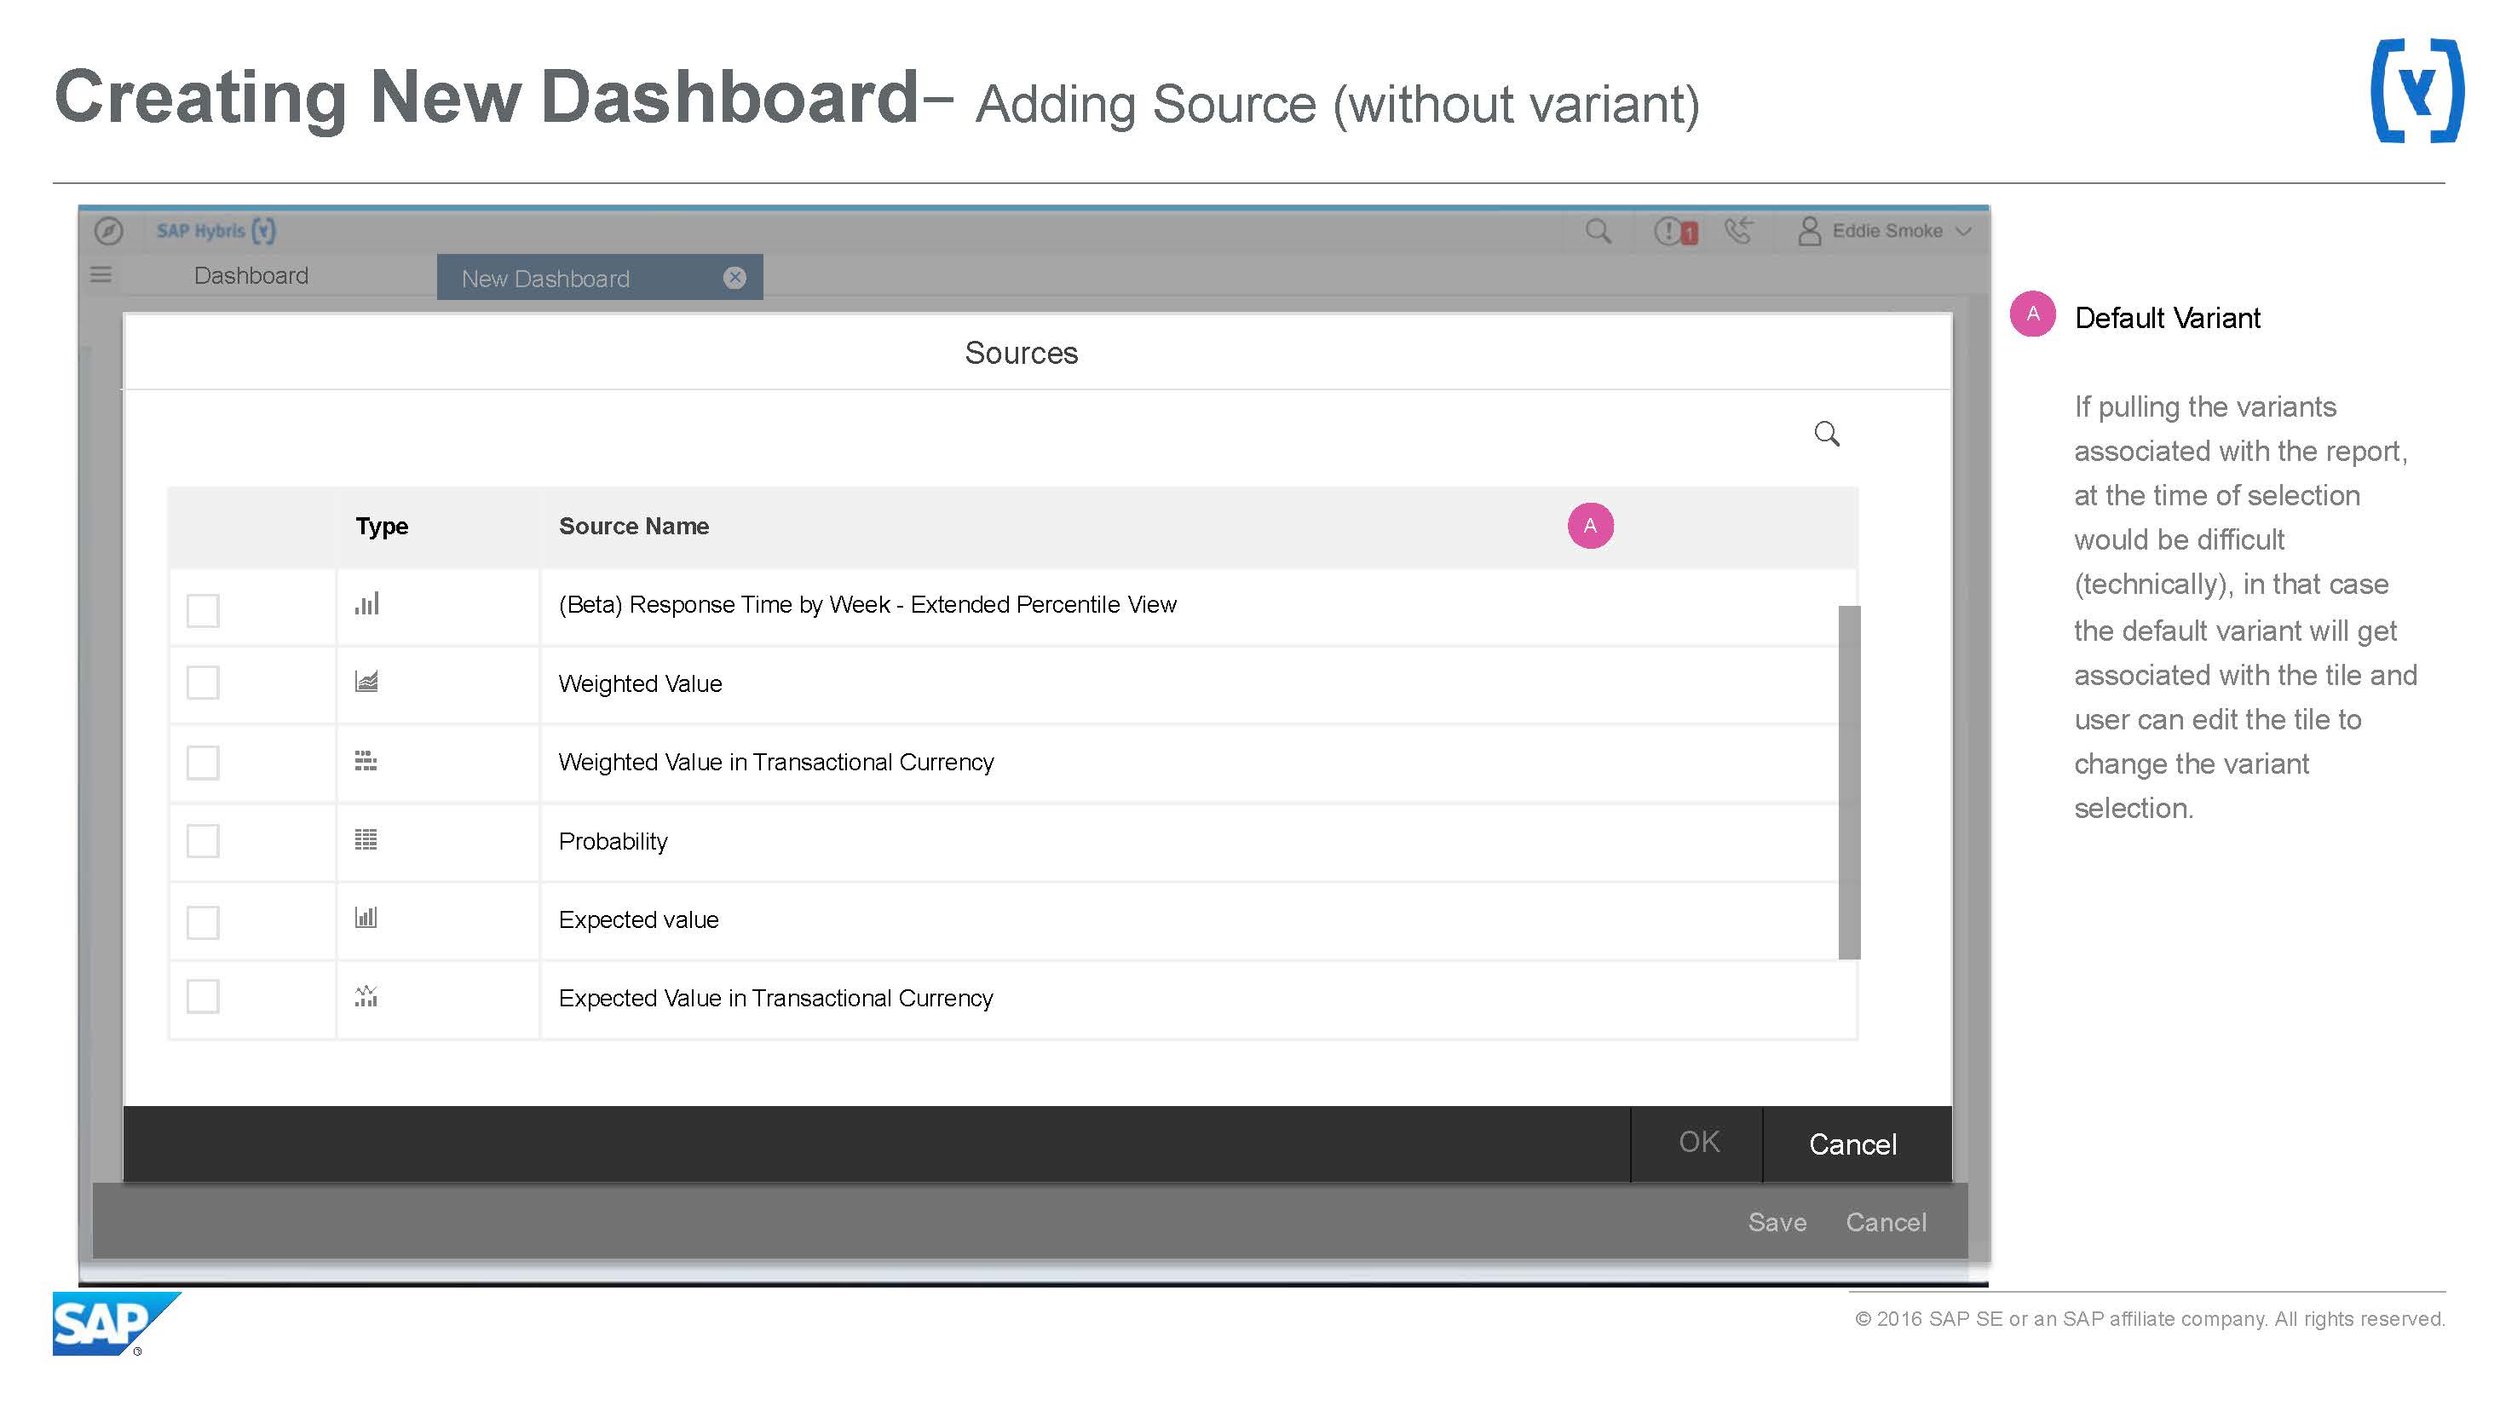
Task: Click the Eddie Smoke user name
Action: click(x=1887, y=231)
